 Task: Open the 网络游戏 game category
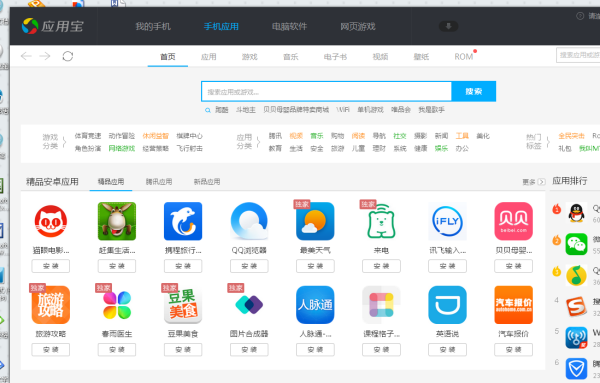[x=122, y=148]
